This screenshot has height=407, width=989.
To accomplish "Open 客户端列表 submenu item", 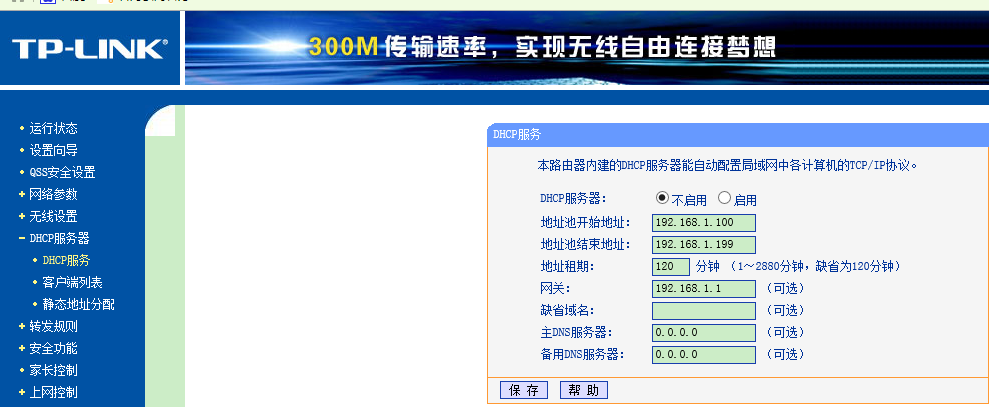I will point(72,282).
